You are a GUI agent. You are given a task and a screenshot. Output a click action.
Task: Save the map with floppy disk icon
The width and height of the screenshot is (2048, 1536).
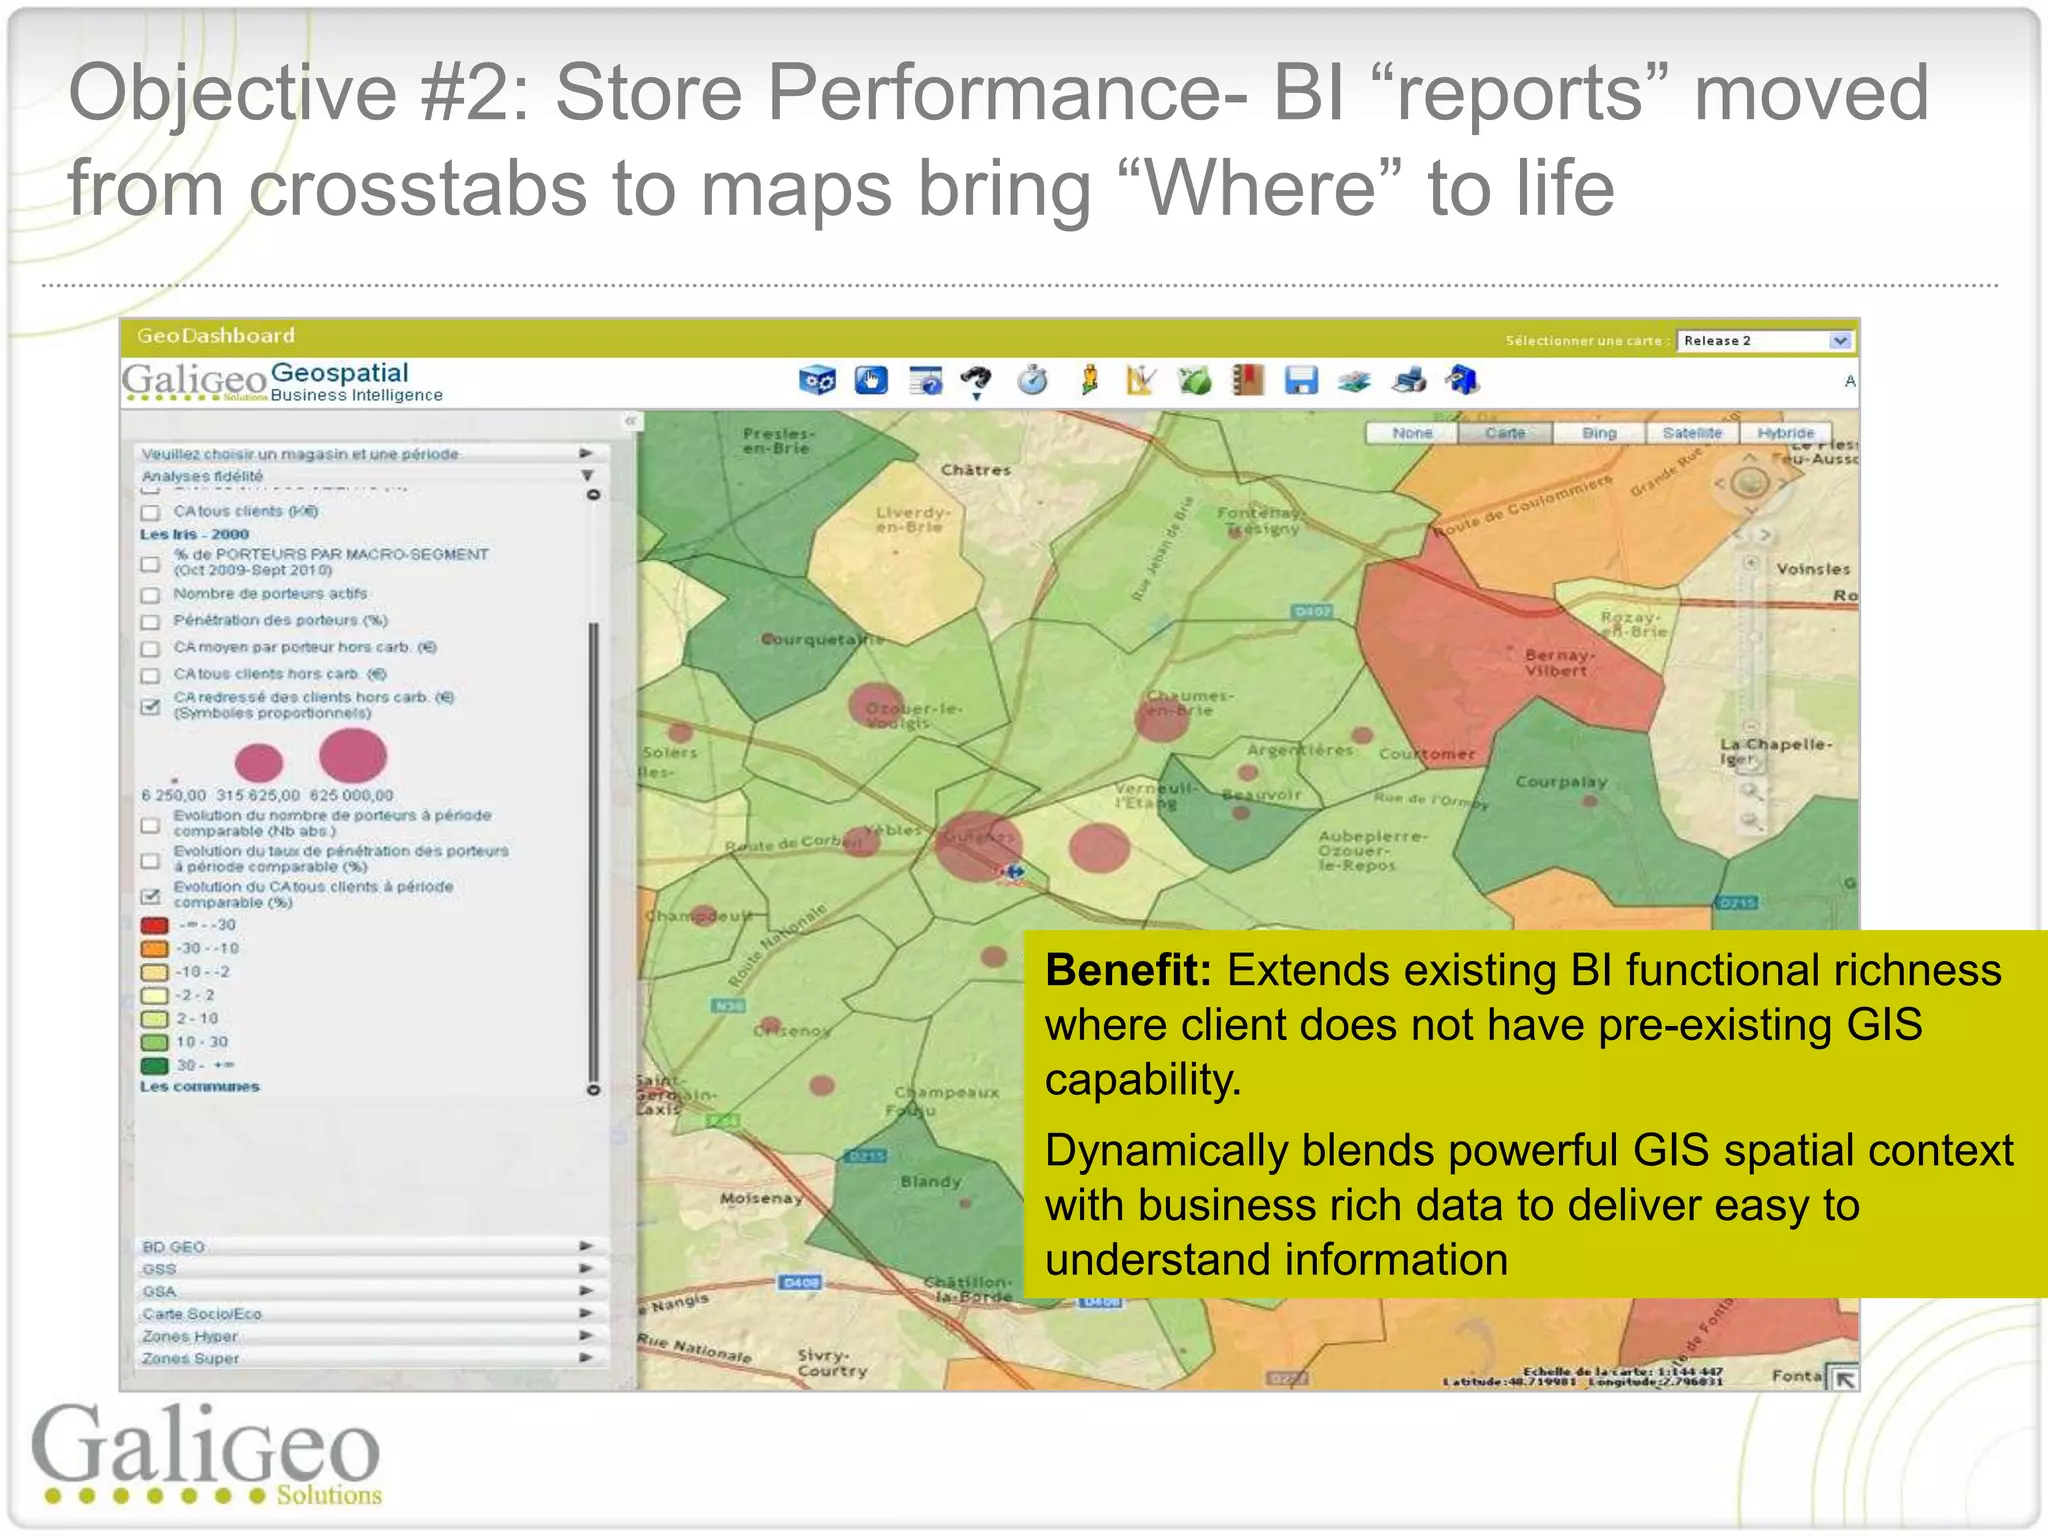1301,380
